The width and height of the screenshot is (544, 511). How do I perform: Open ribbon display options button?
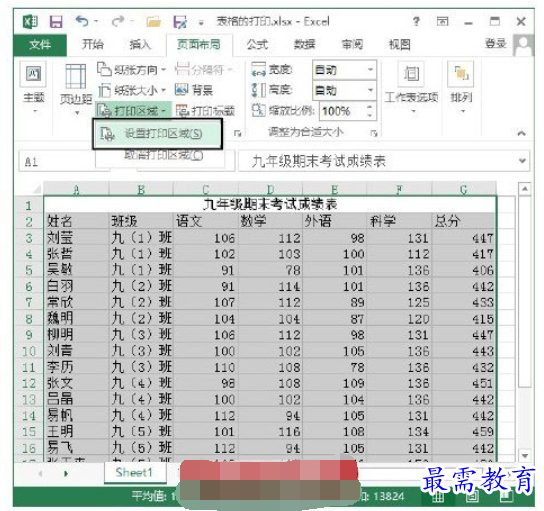tap(442, 22)
